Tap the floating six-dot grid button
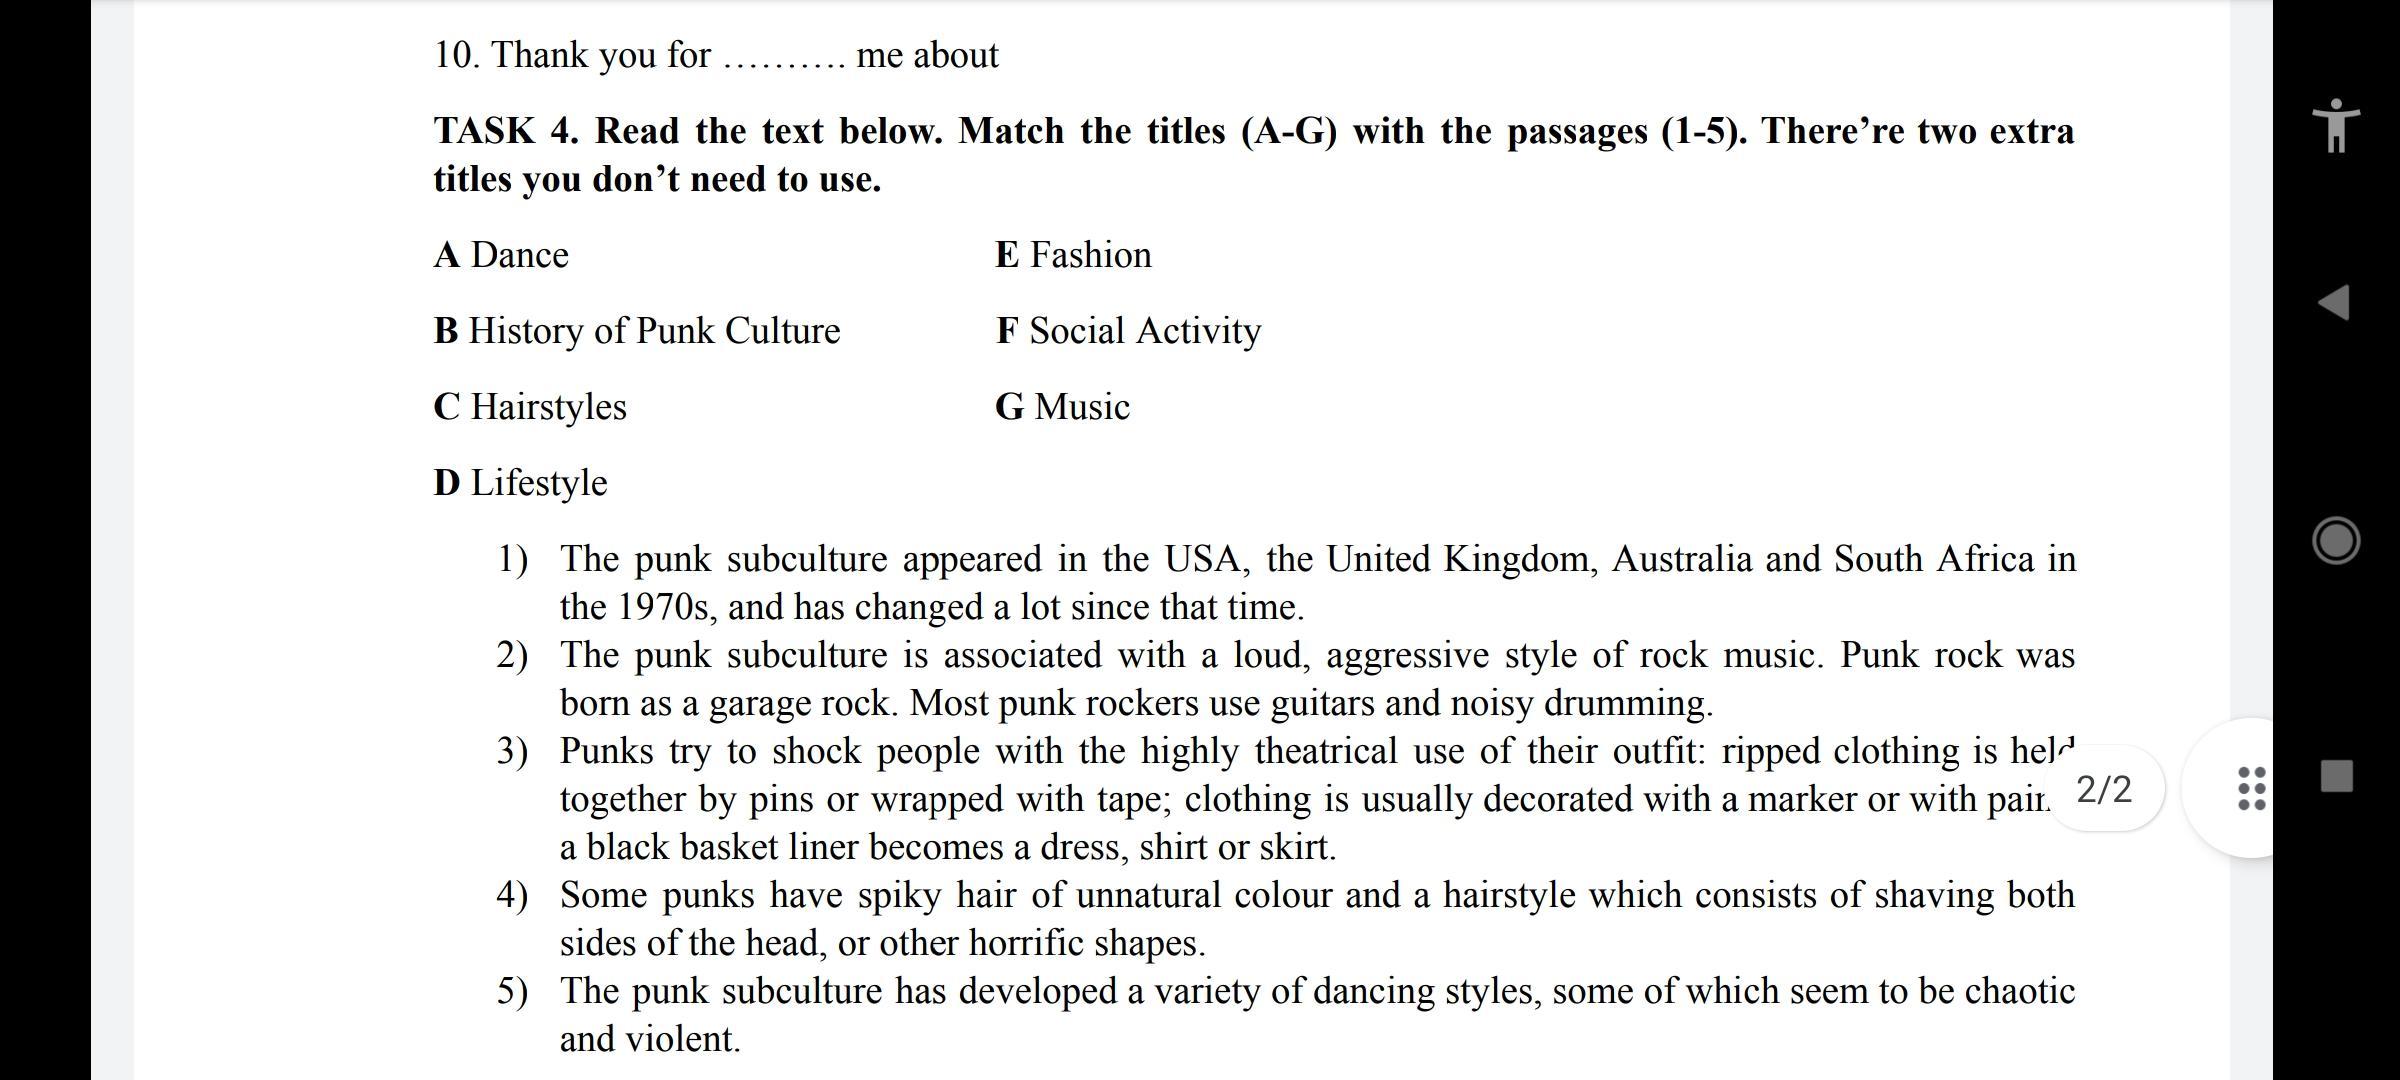 2250,788
